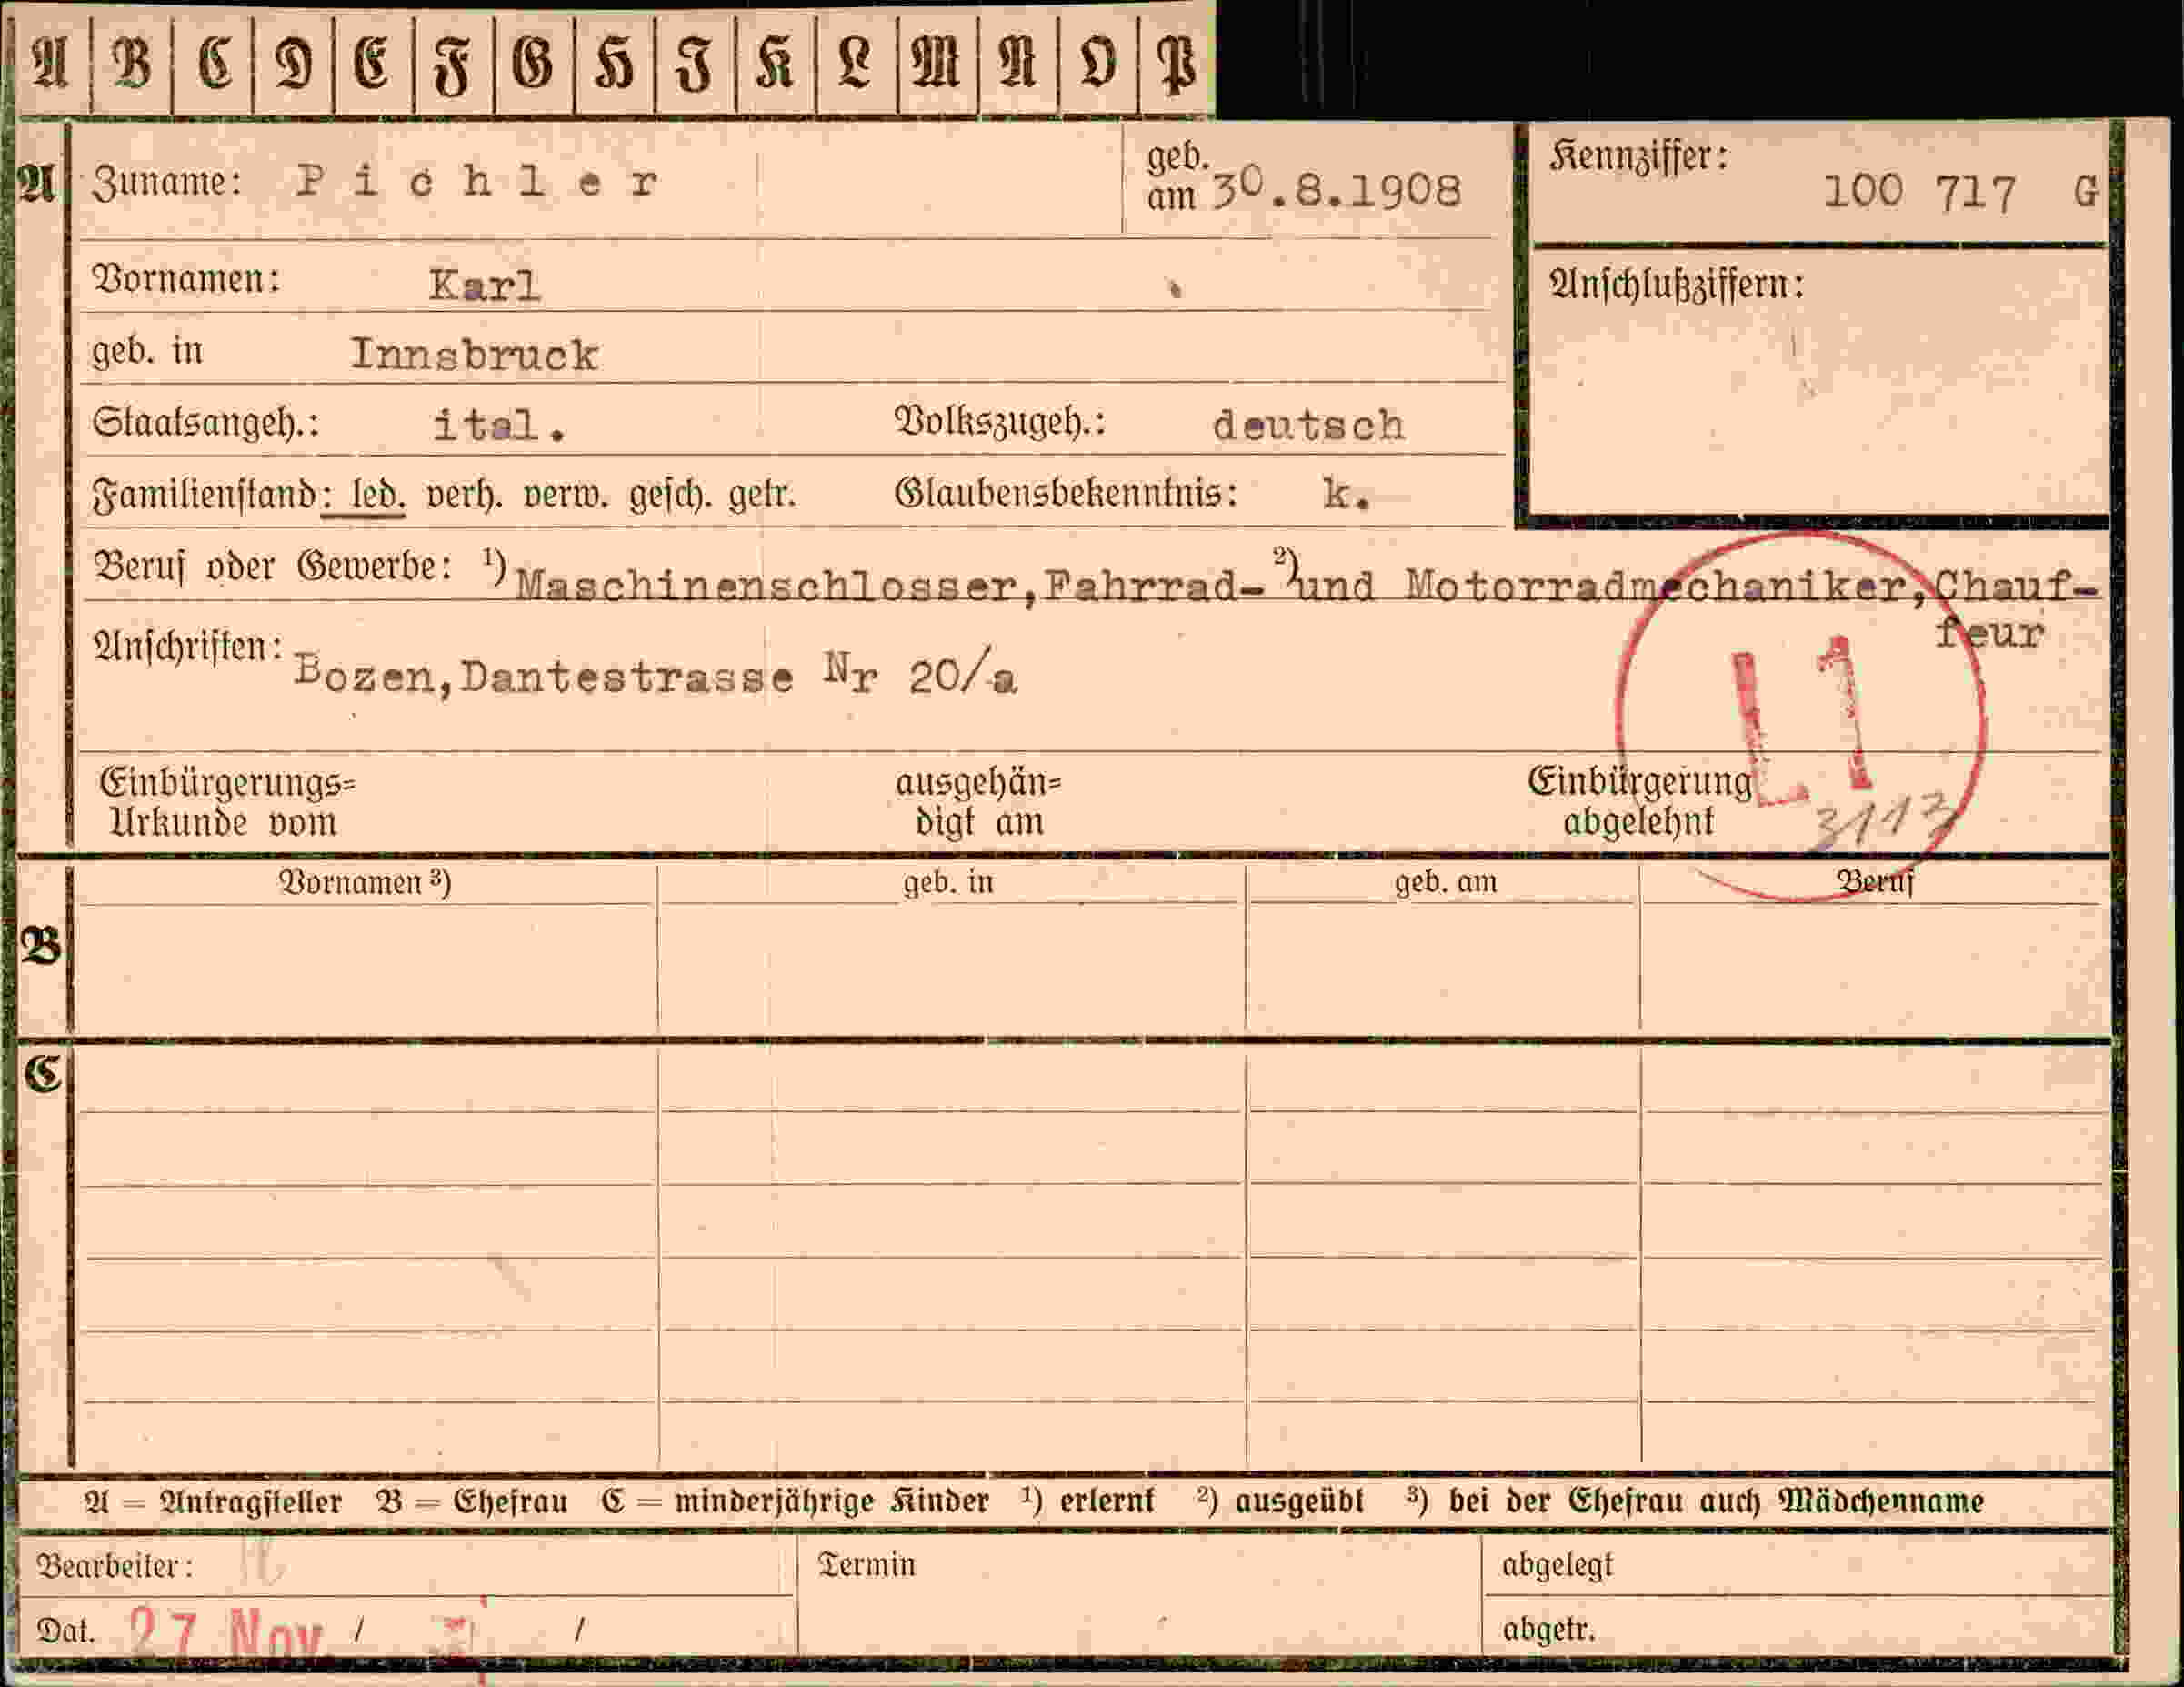Select the alphabet index tab G
The width and height of the screenshot is (2184, 1687).
coord(534,64)
